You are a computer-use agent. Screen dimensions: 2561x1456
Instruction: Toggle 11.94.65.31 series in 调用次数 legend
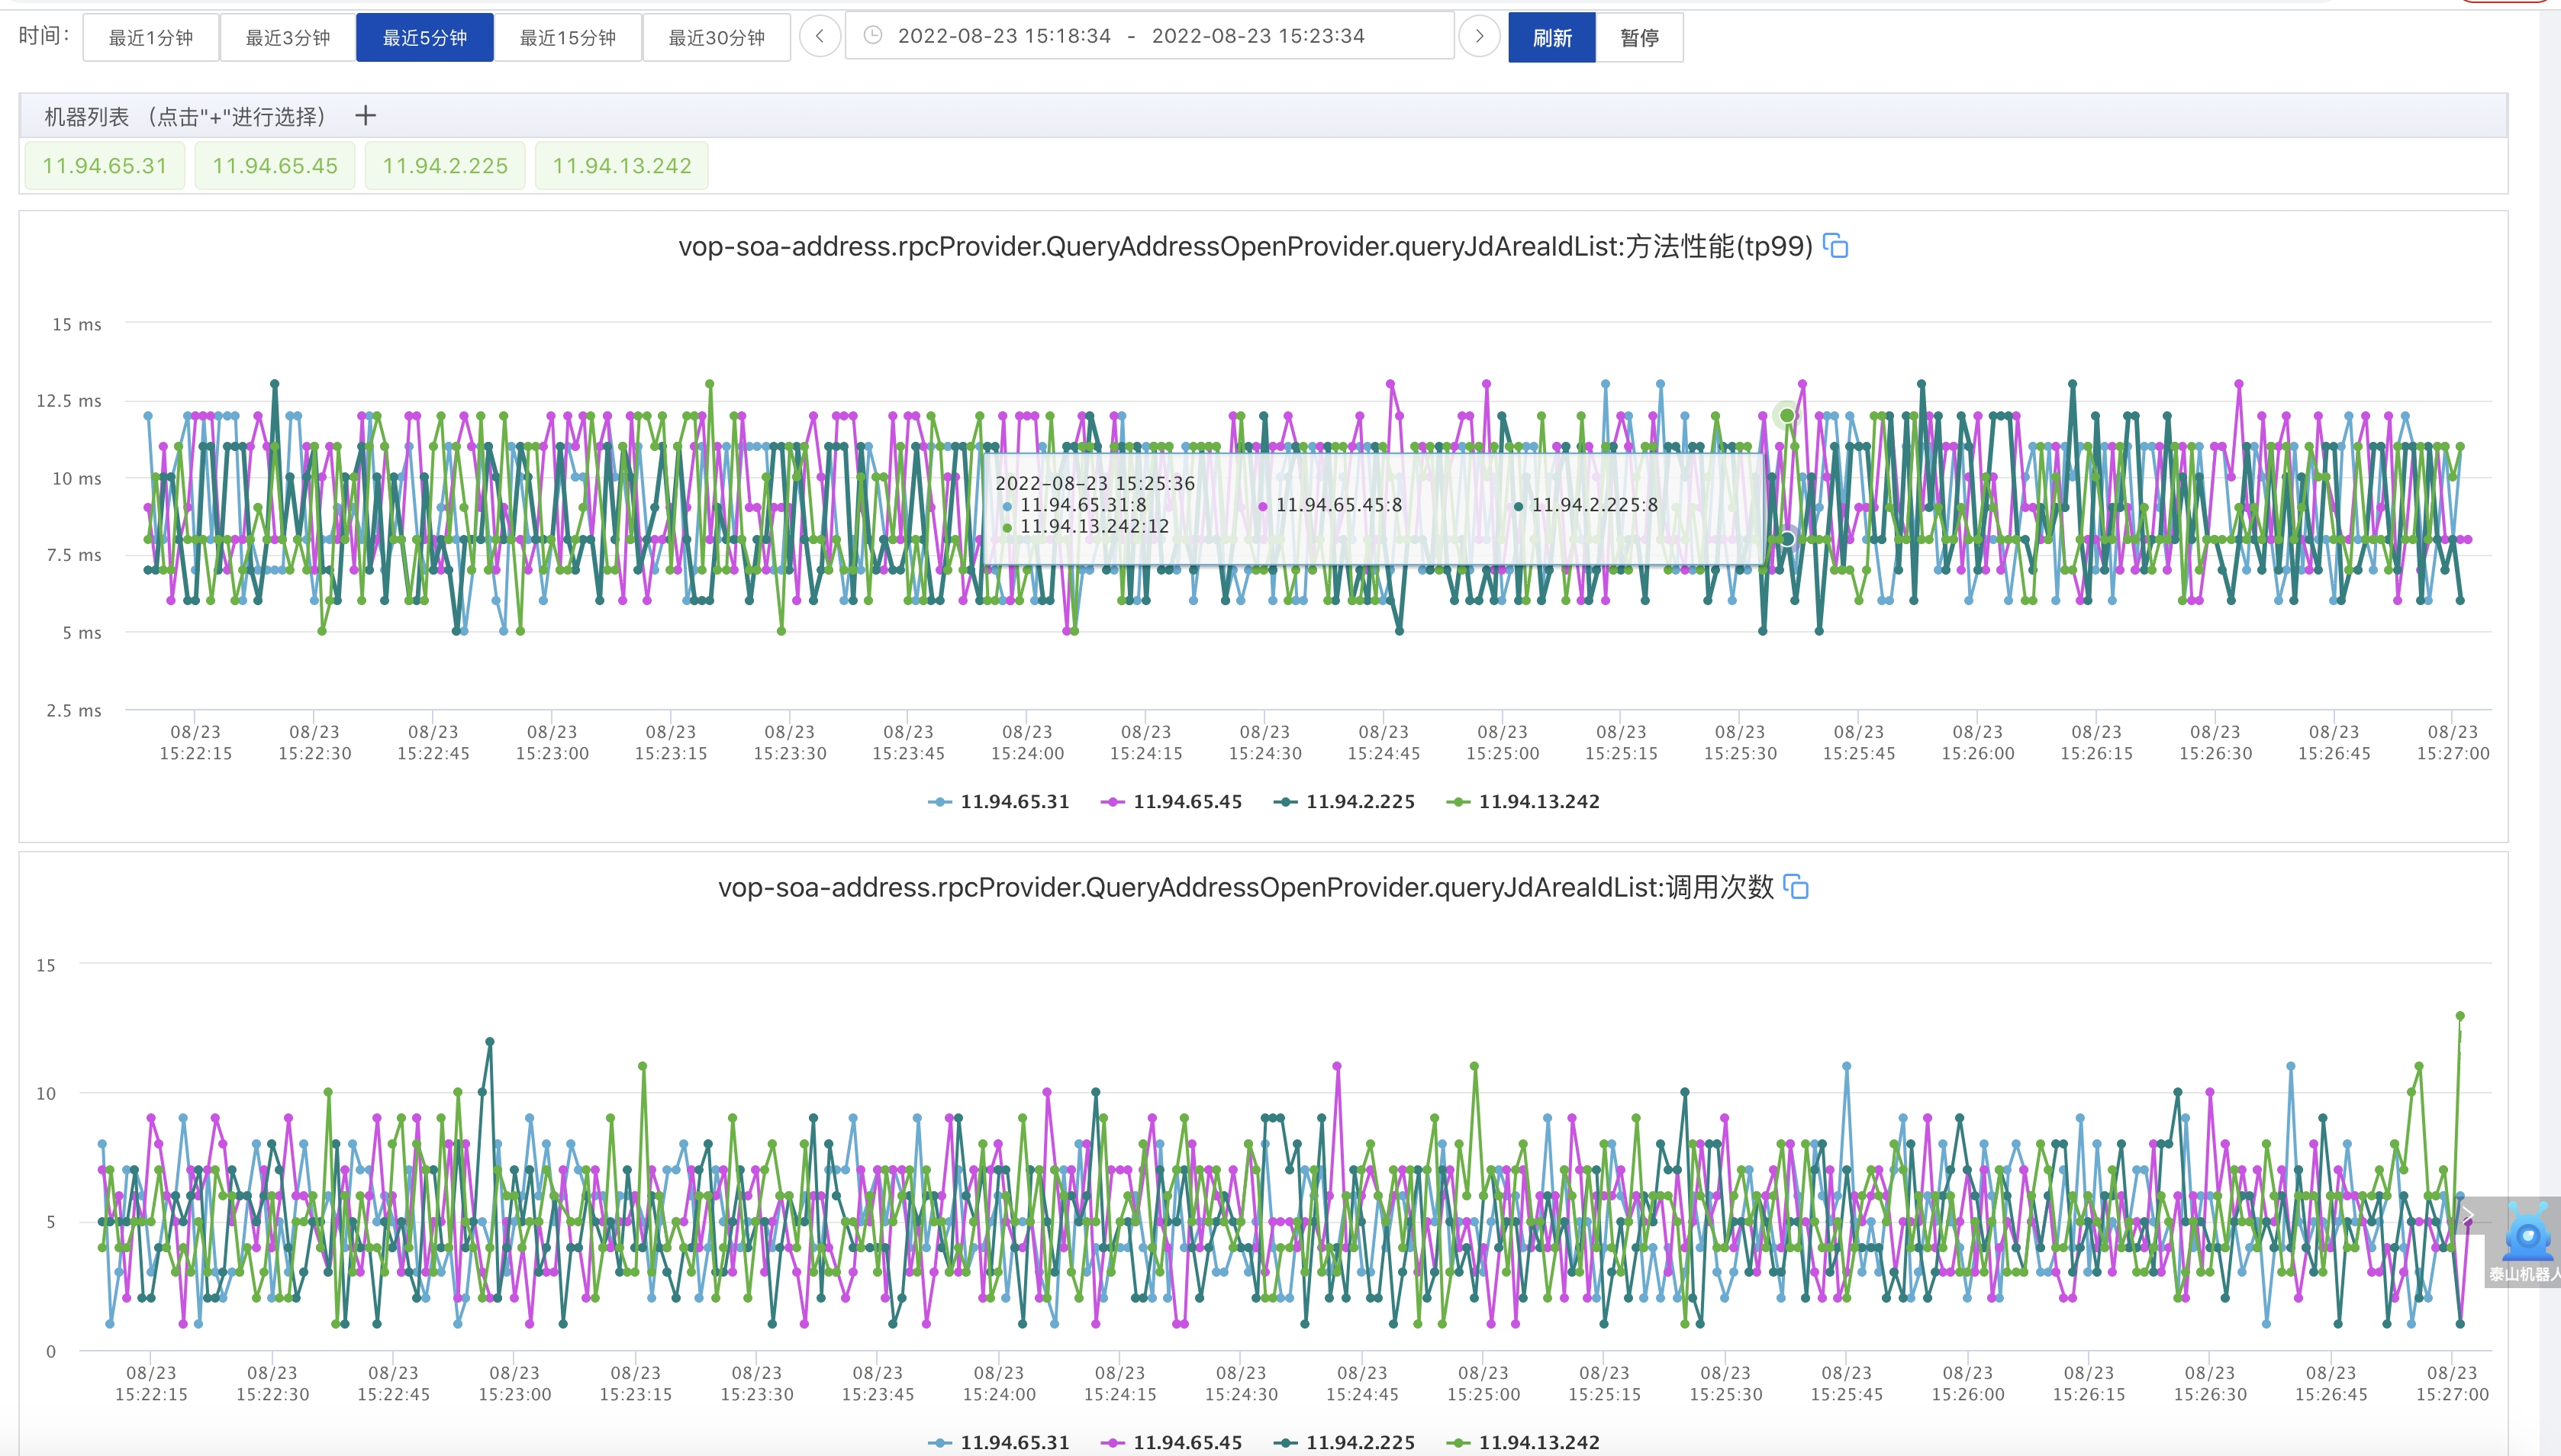(998, 1442)
